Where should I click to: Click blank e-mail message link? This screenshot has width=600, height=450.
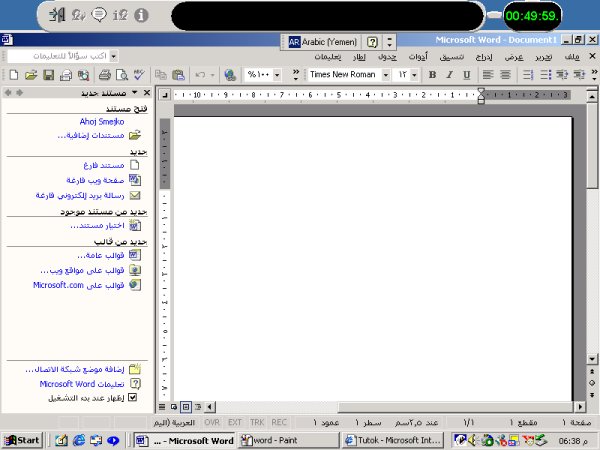point(80,195)
